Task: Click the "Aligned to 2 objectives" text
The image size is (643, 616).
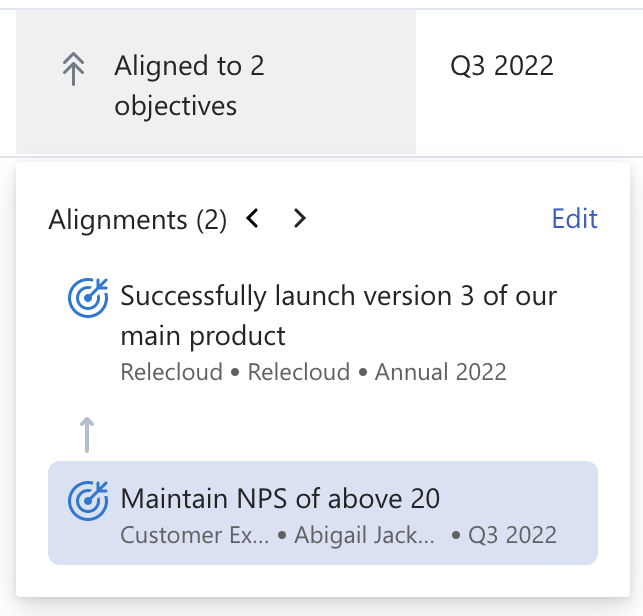Action: click(x=189, y=86)
